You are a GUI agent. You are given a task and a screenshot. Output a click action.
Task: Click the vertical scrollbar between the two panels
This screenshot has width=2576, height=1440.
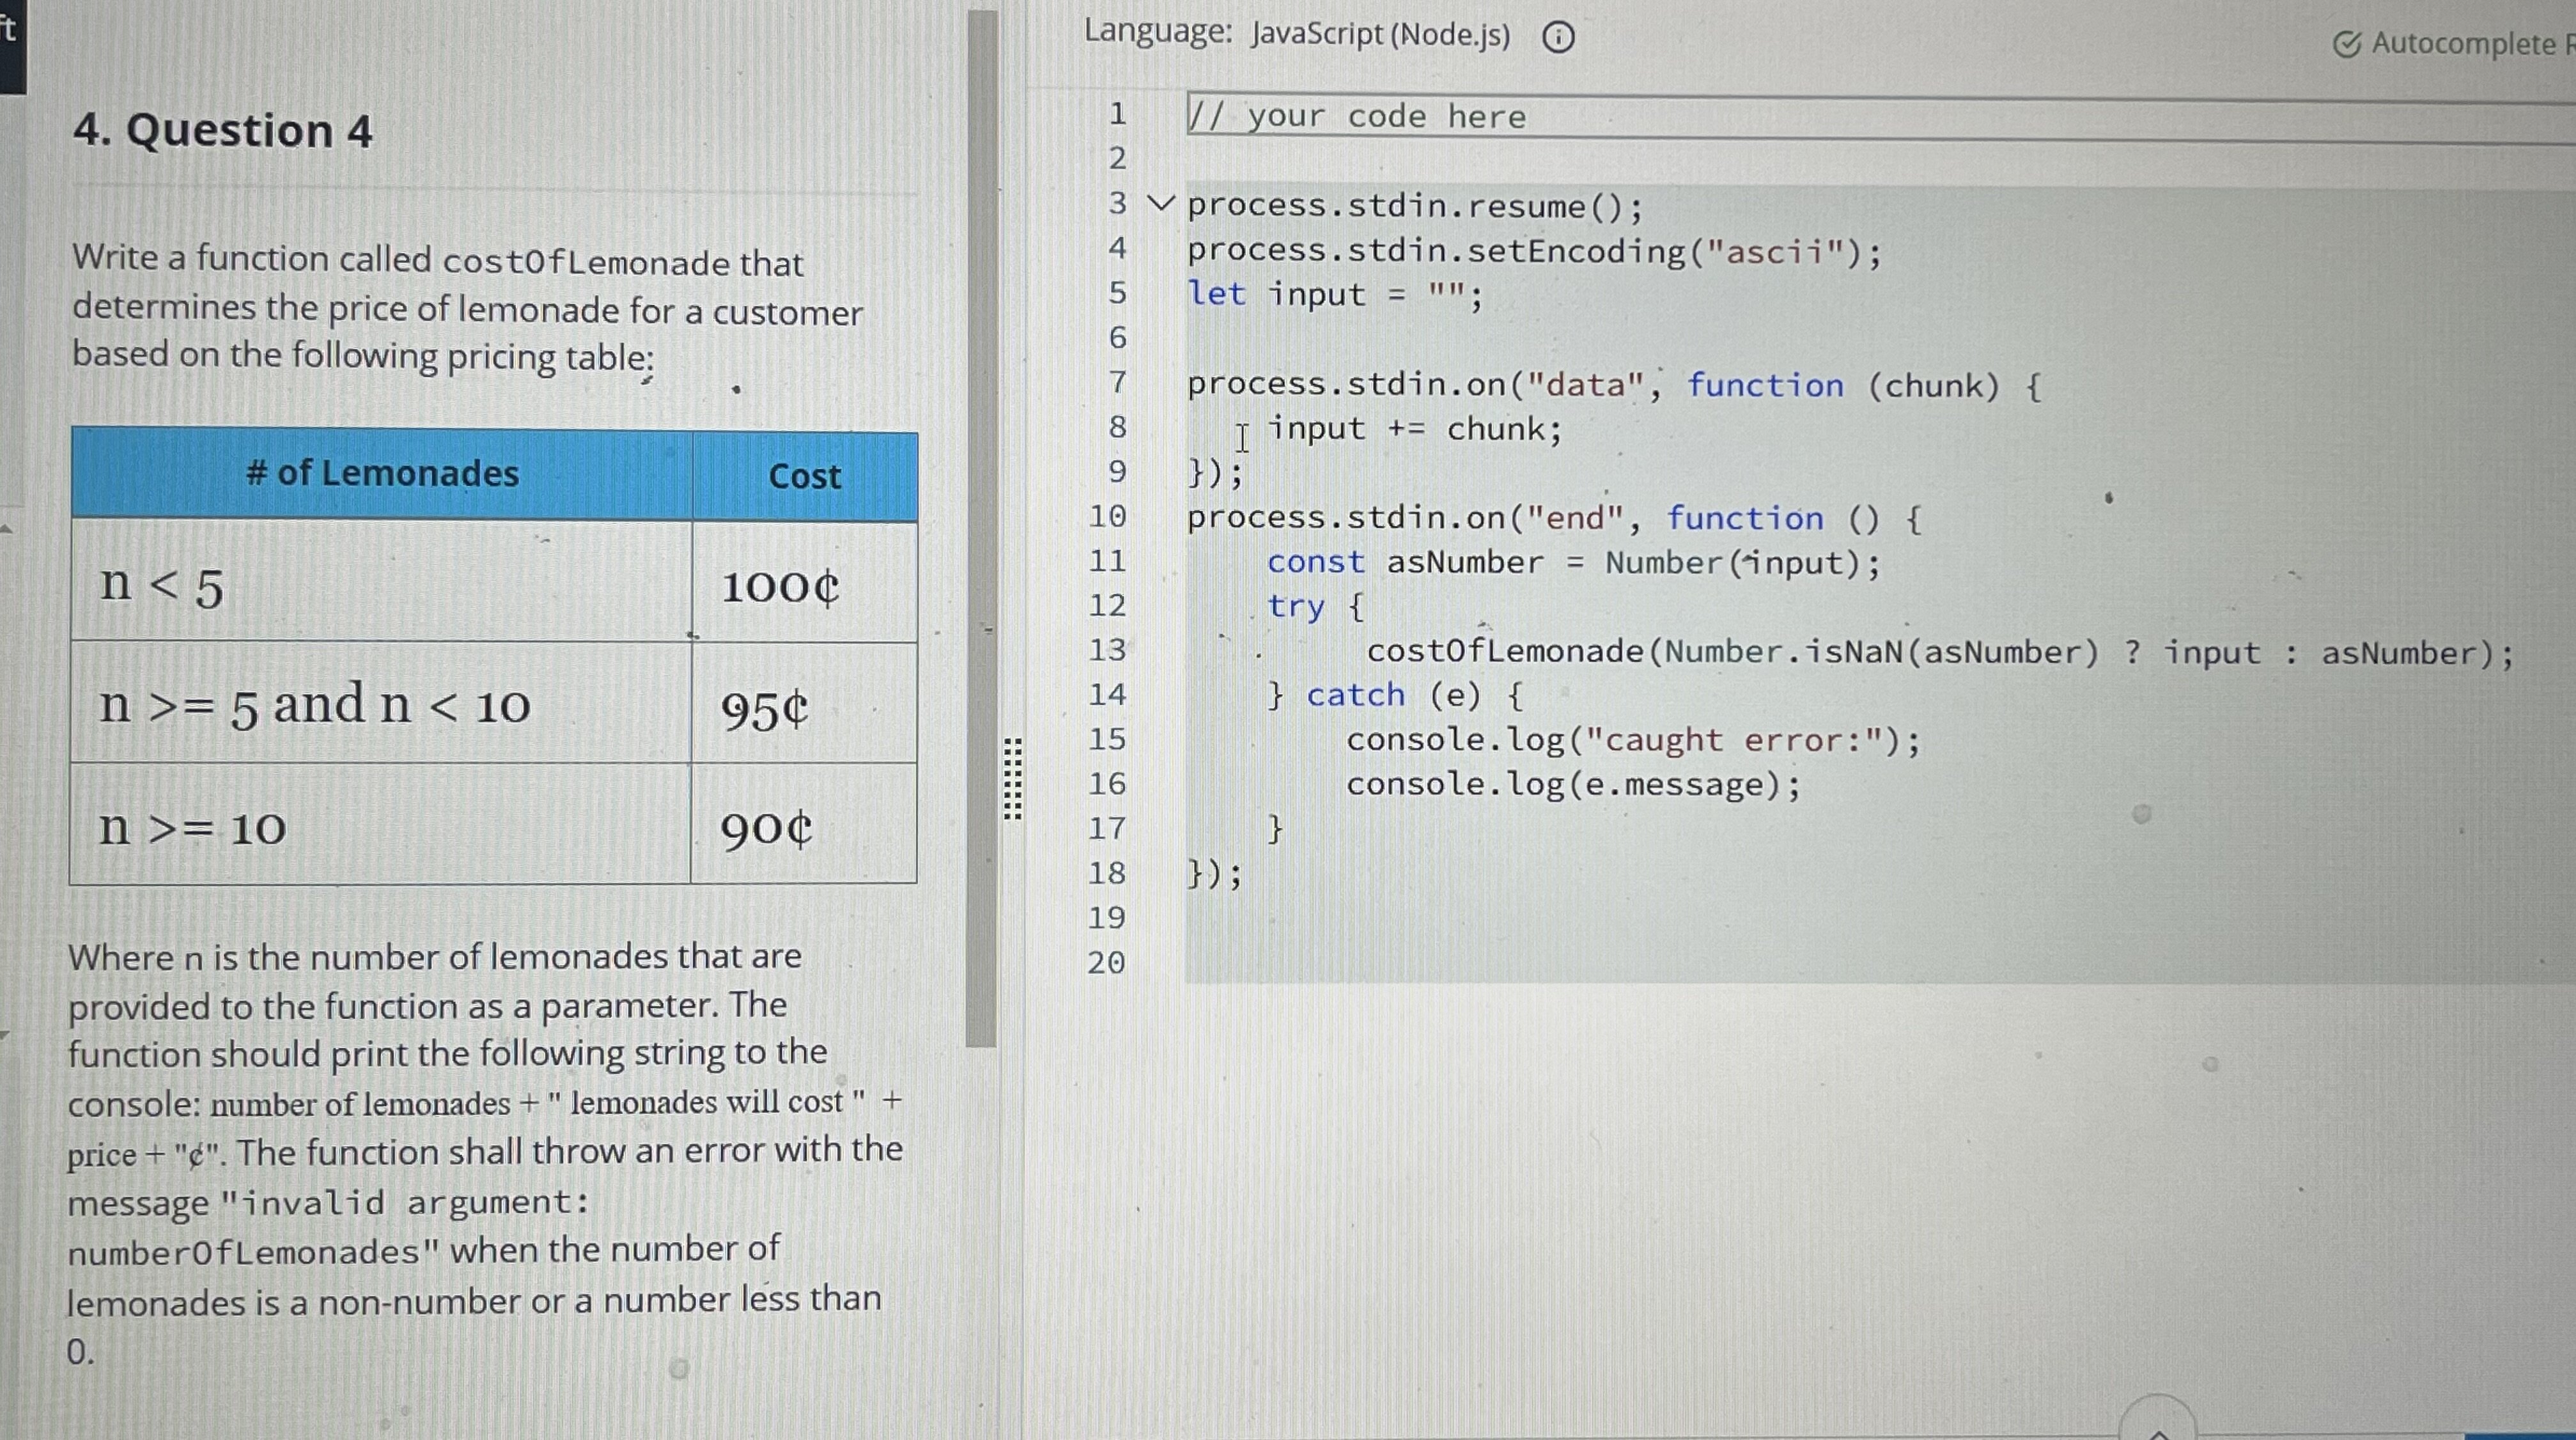(x=980, y=500)
